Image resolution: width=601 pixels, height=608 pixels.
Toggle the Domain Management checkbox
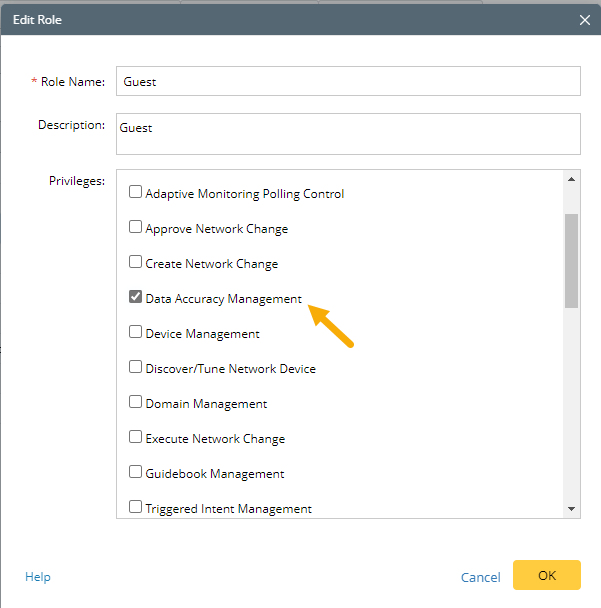pyautogui.click(x=135, y=403)
